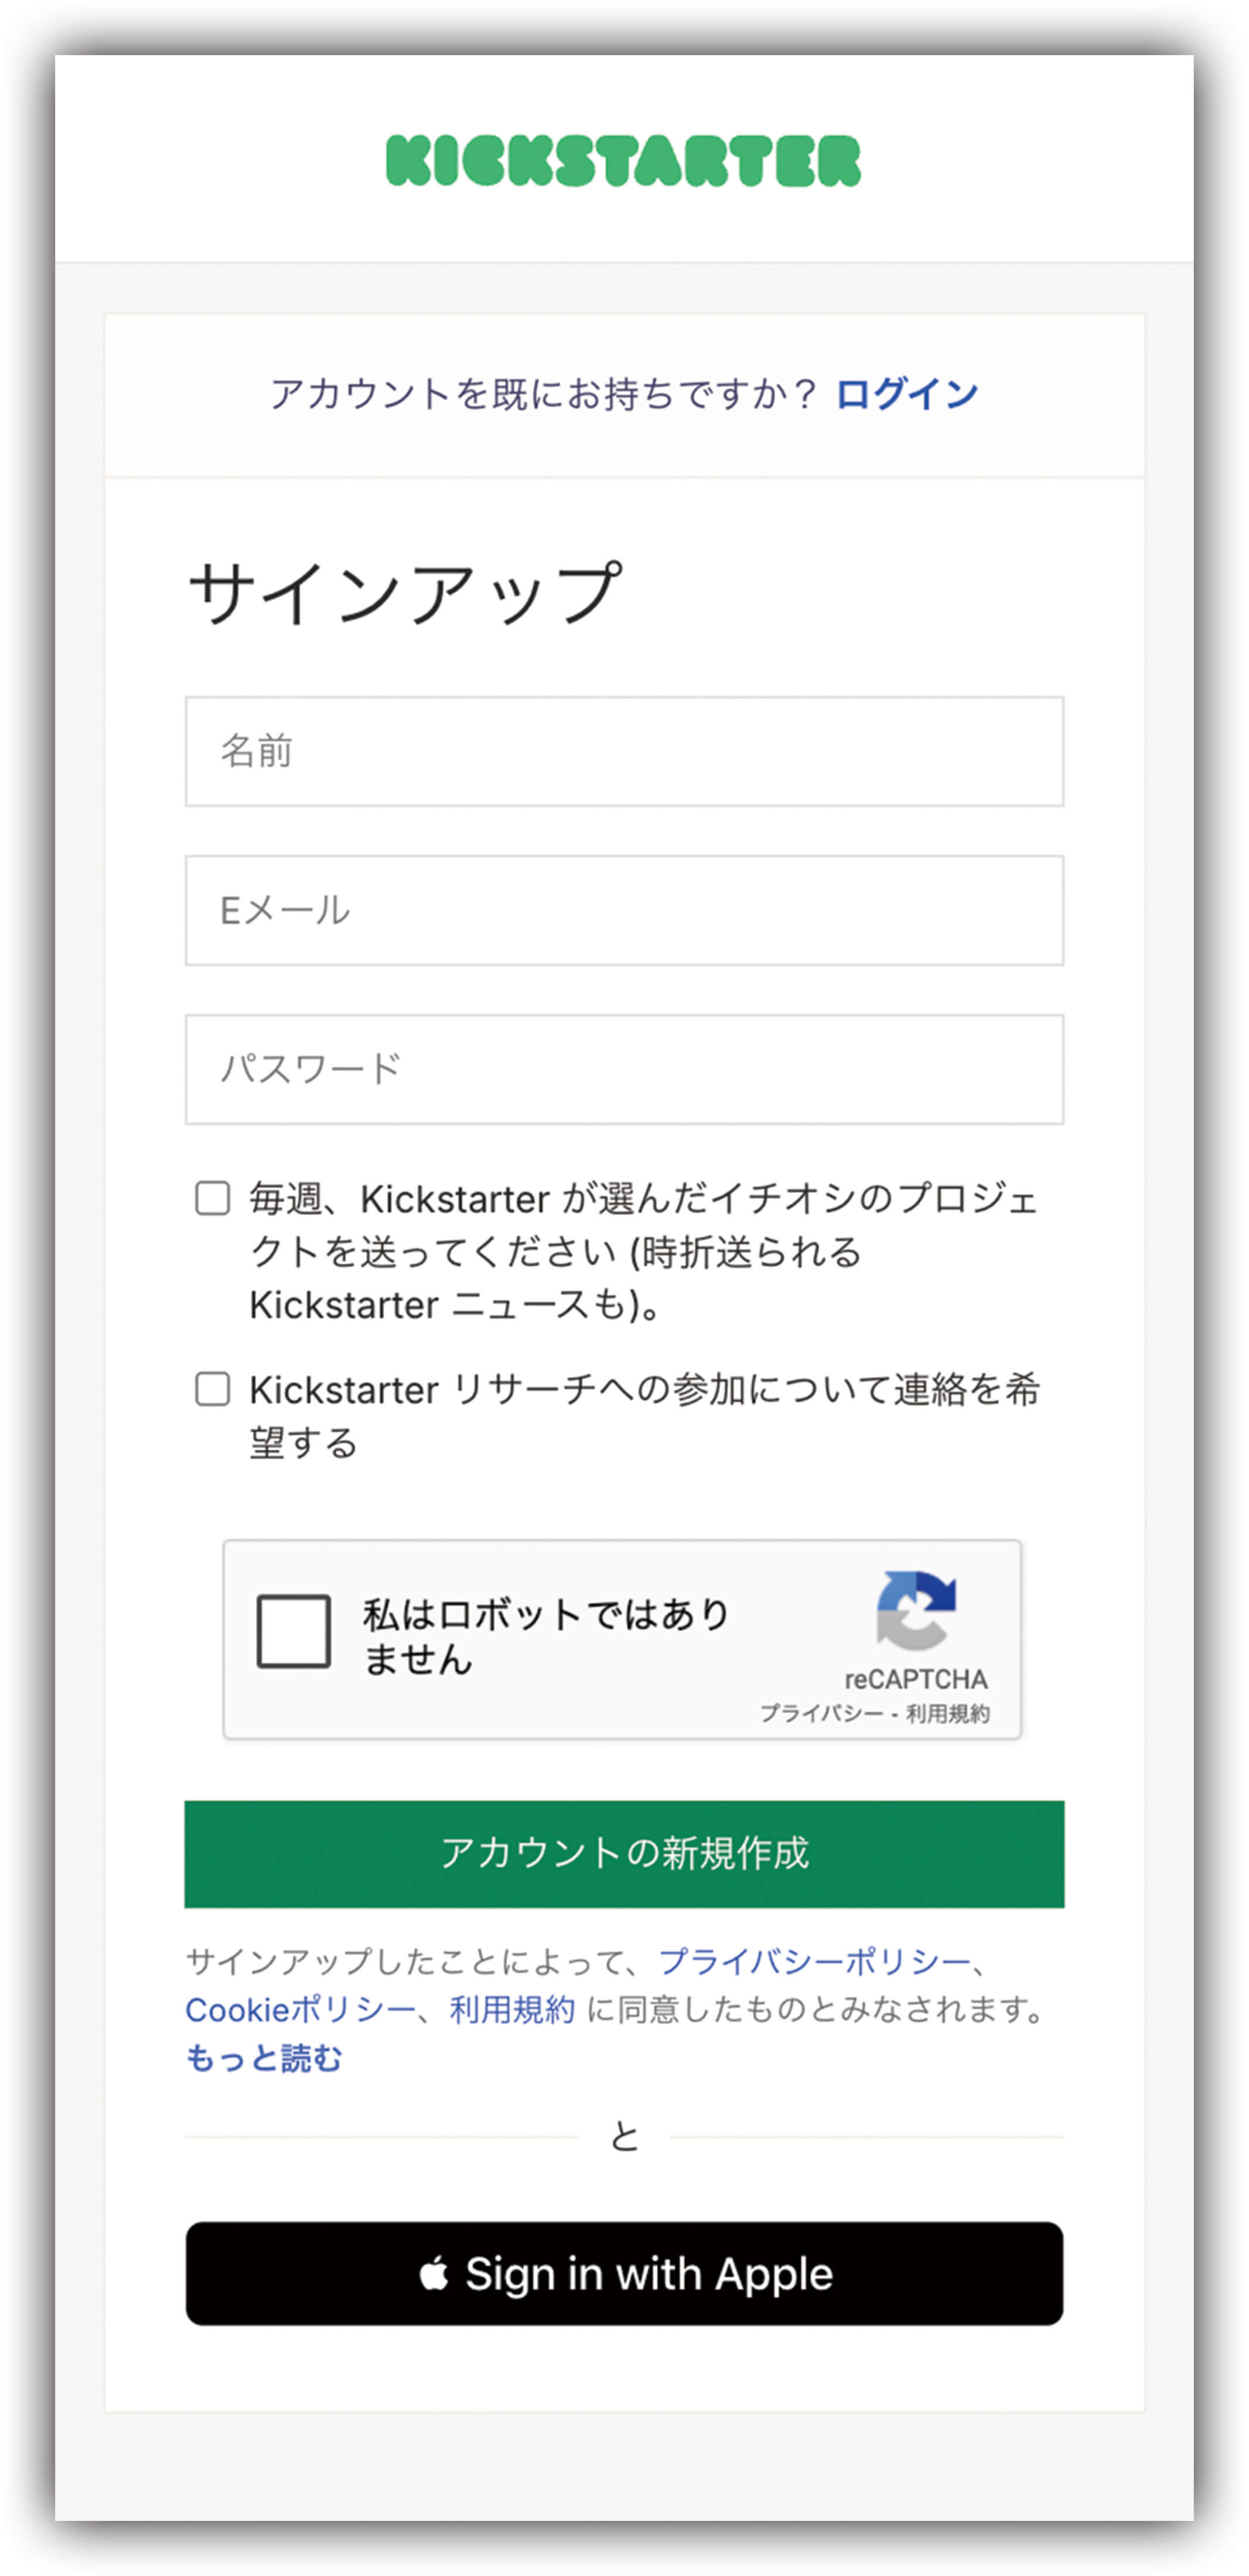Open reCAPTCHA プライバシー link

point(822,1713)
